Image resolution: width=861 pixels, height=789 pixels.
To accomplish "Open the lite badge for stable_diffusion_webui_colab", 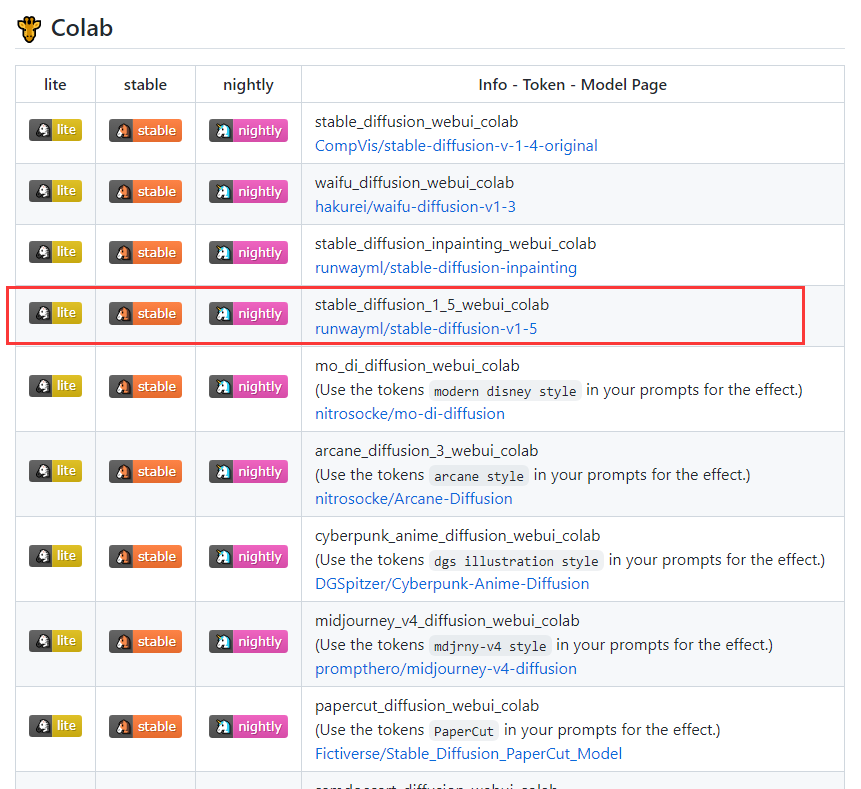I will [x=55, y=130].
